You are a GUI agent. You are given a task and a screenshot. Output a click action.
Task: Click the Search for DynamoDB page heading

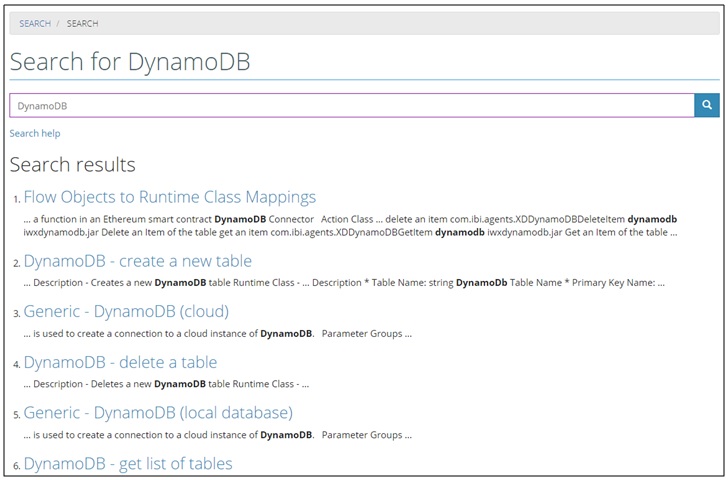130,61
